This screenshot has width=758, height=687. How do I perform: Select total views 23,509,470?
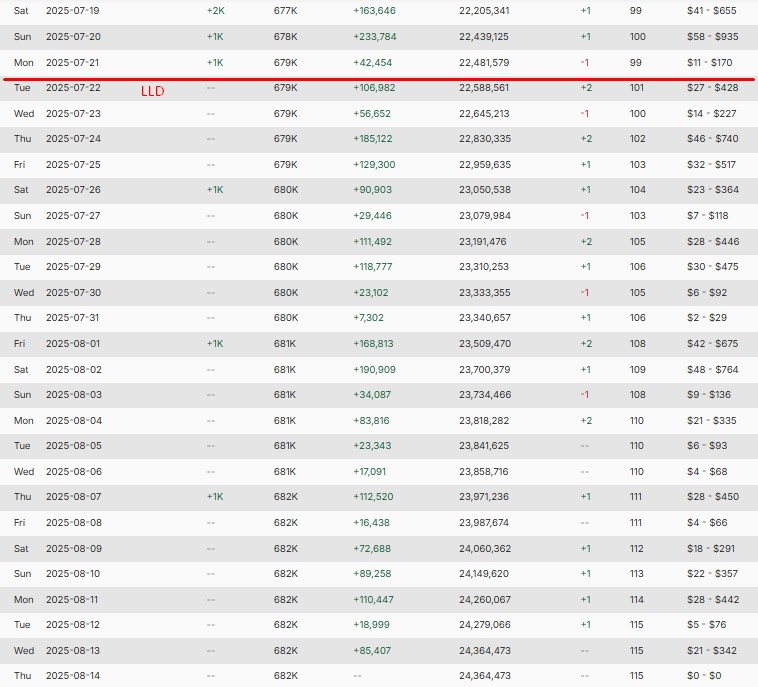484,344
